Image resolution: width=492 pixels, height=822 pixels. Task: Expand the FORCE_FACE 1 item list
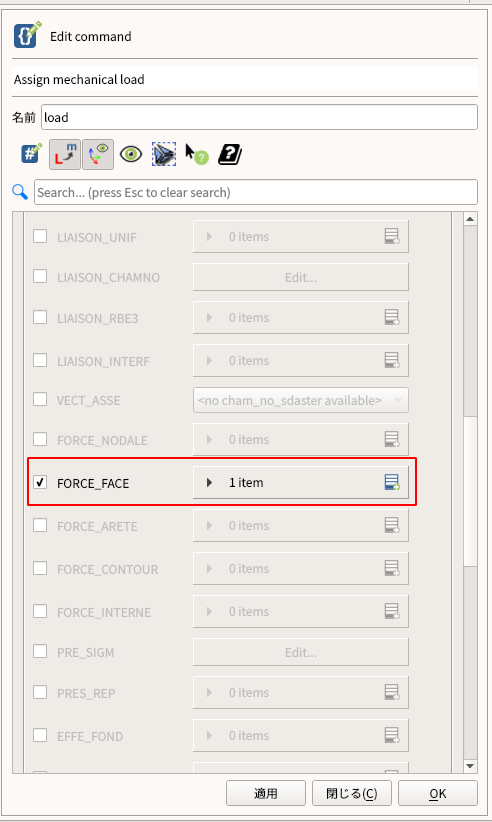pos(210,482)
